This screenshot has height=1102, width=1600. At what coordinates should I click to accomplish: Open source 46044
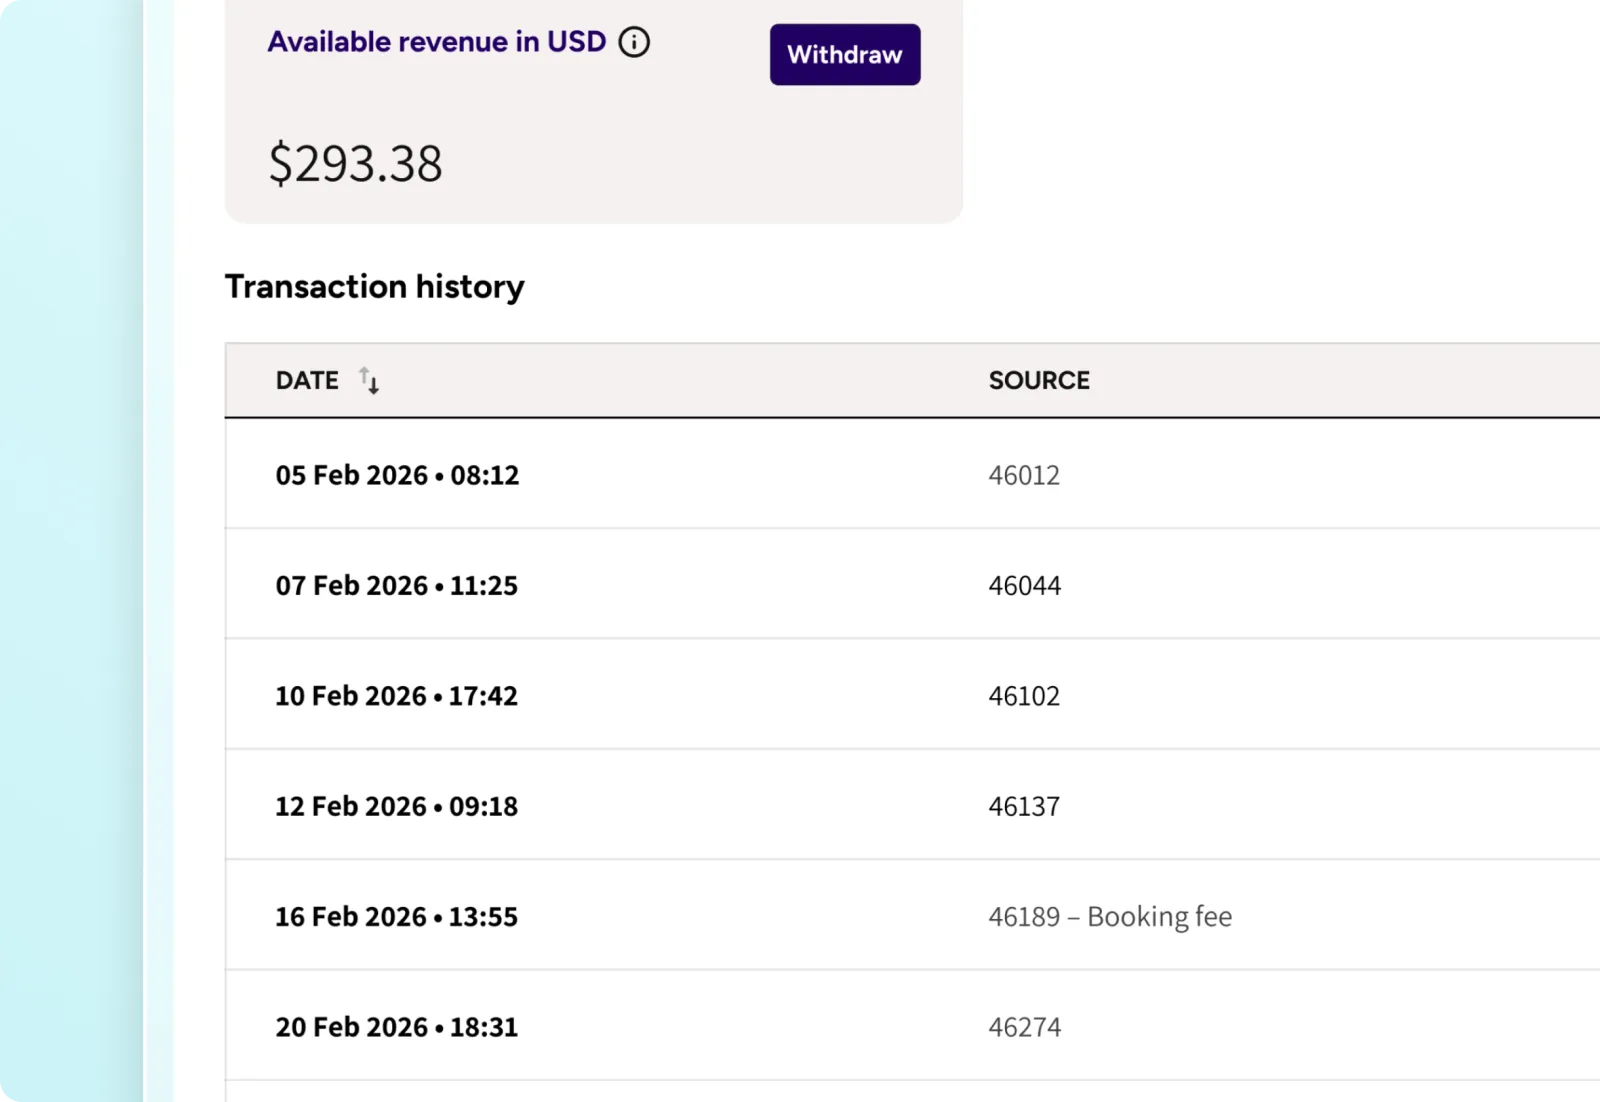coord(1024,585)
